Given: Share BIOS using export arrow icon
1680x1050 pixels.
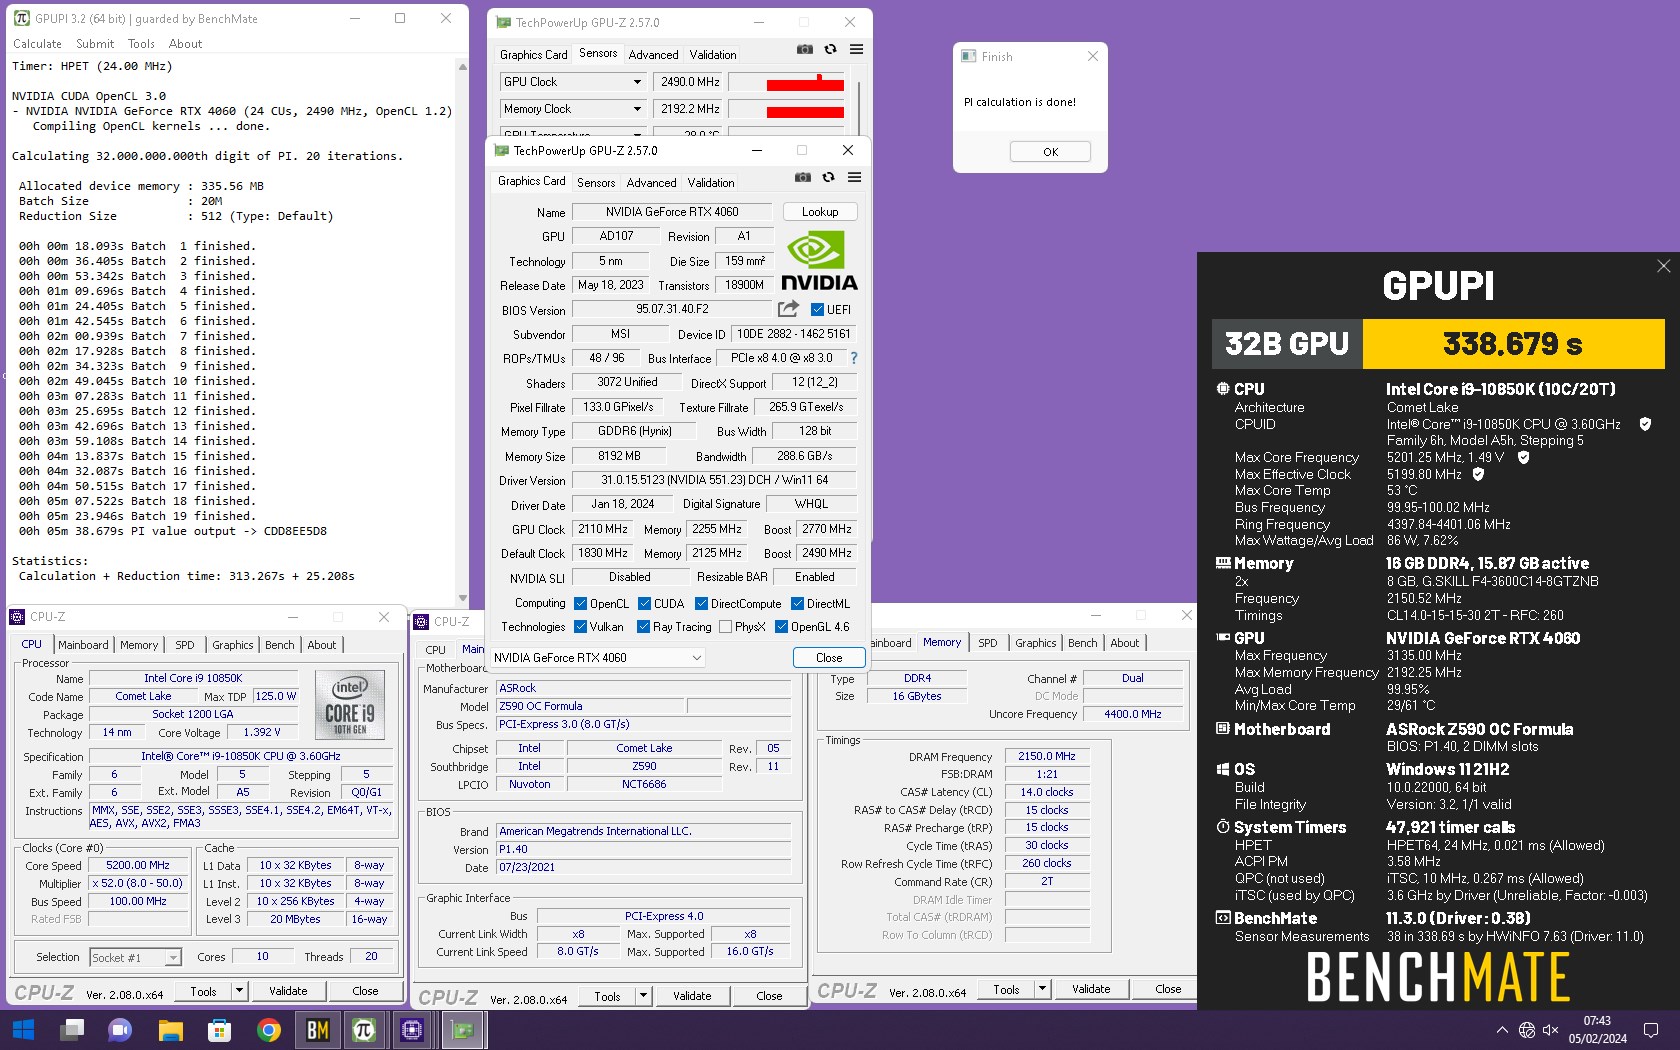Looking at the screenshot, I should (788, 309).
